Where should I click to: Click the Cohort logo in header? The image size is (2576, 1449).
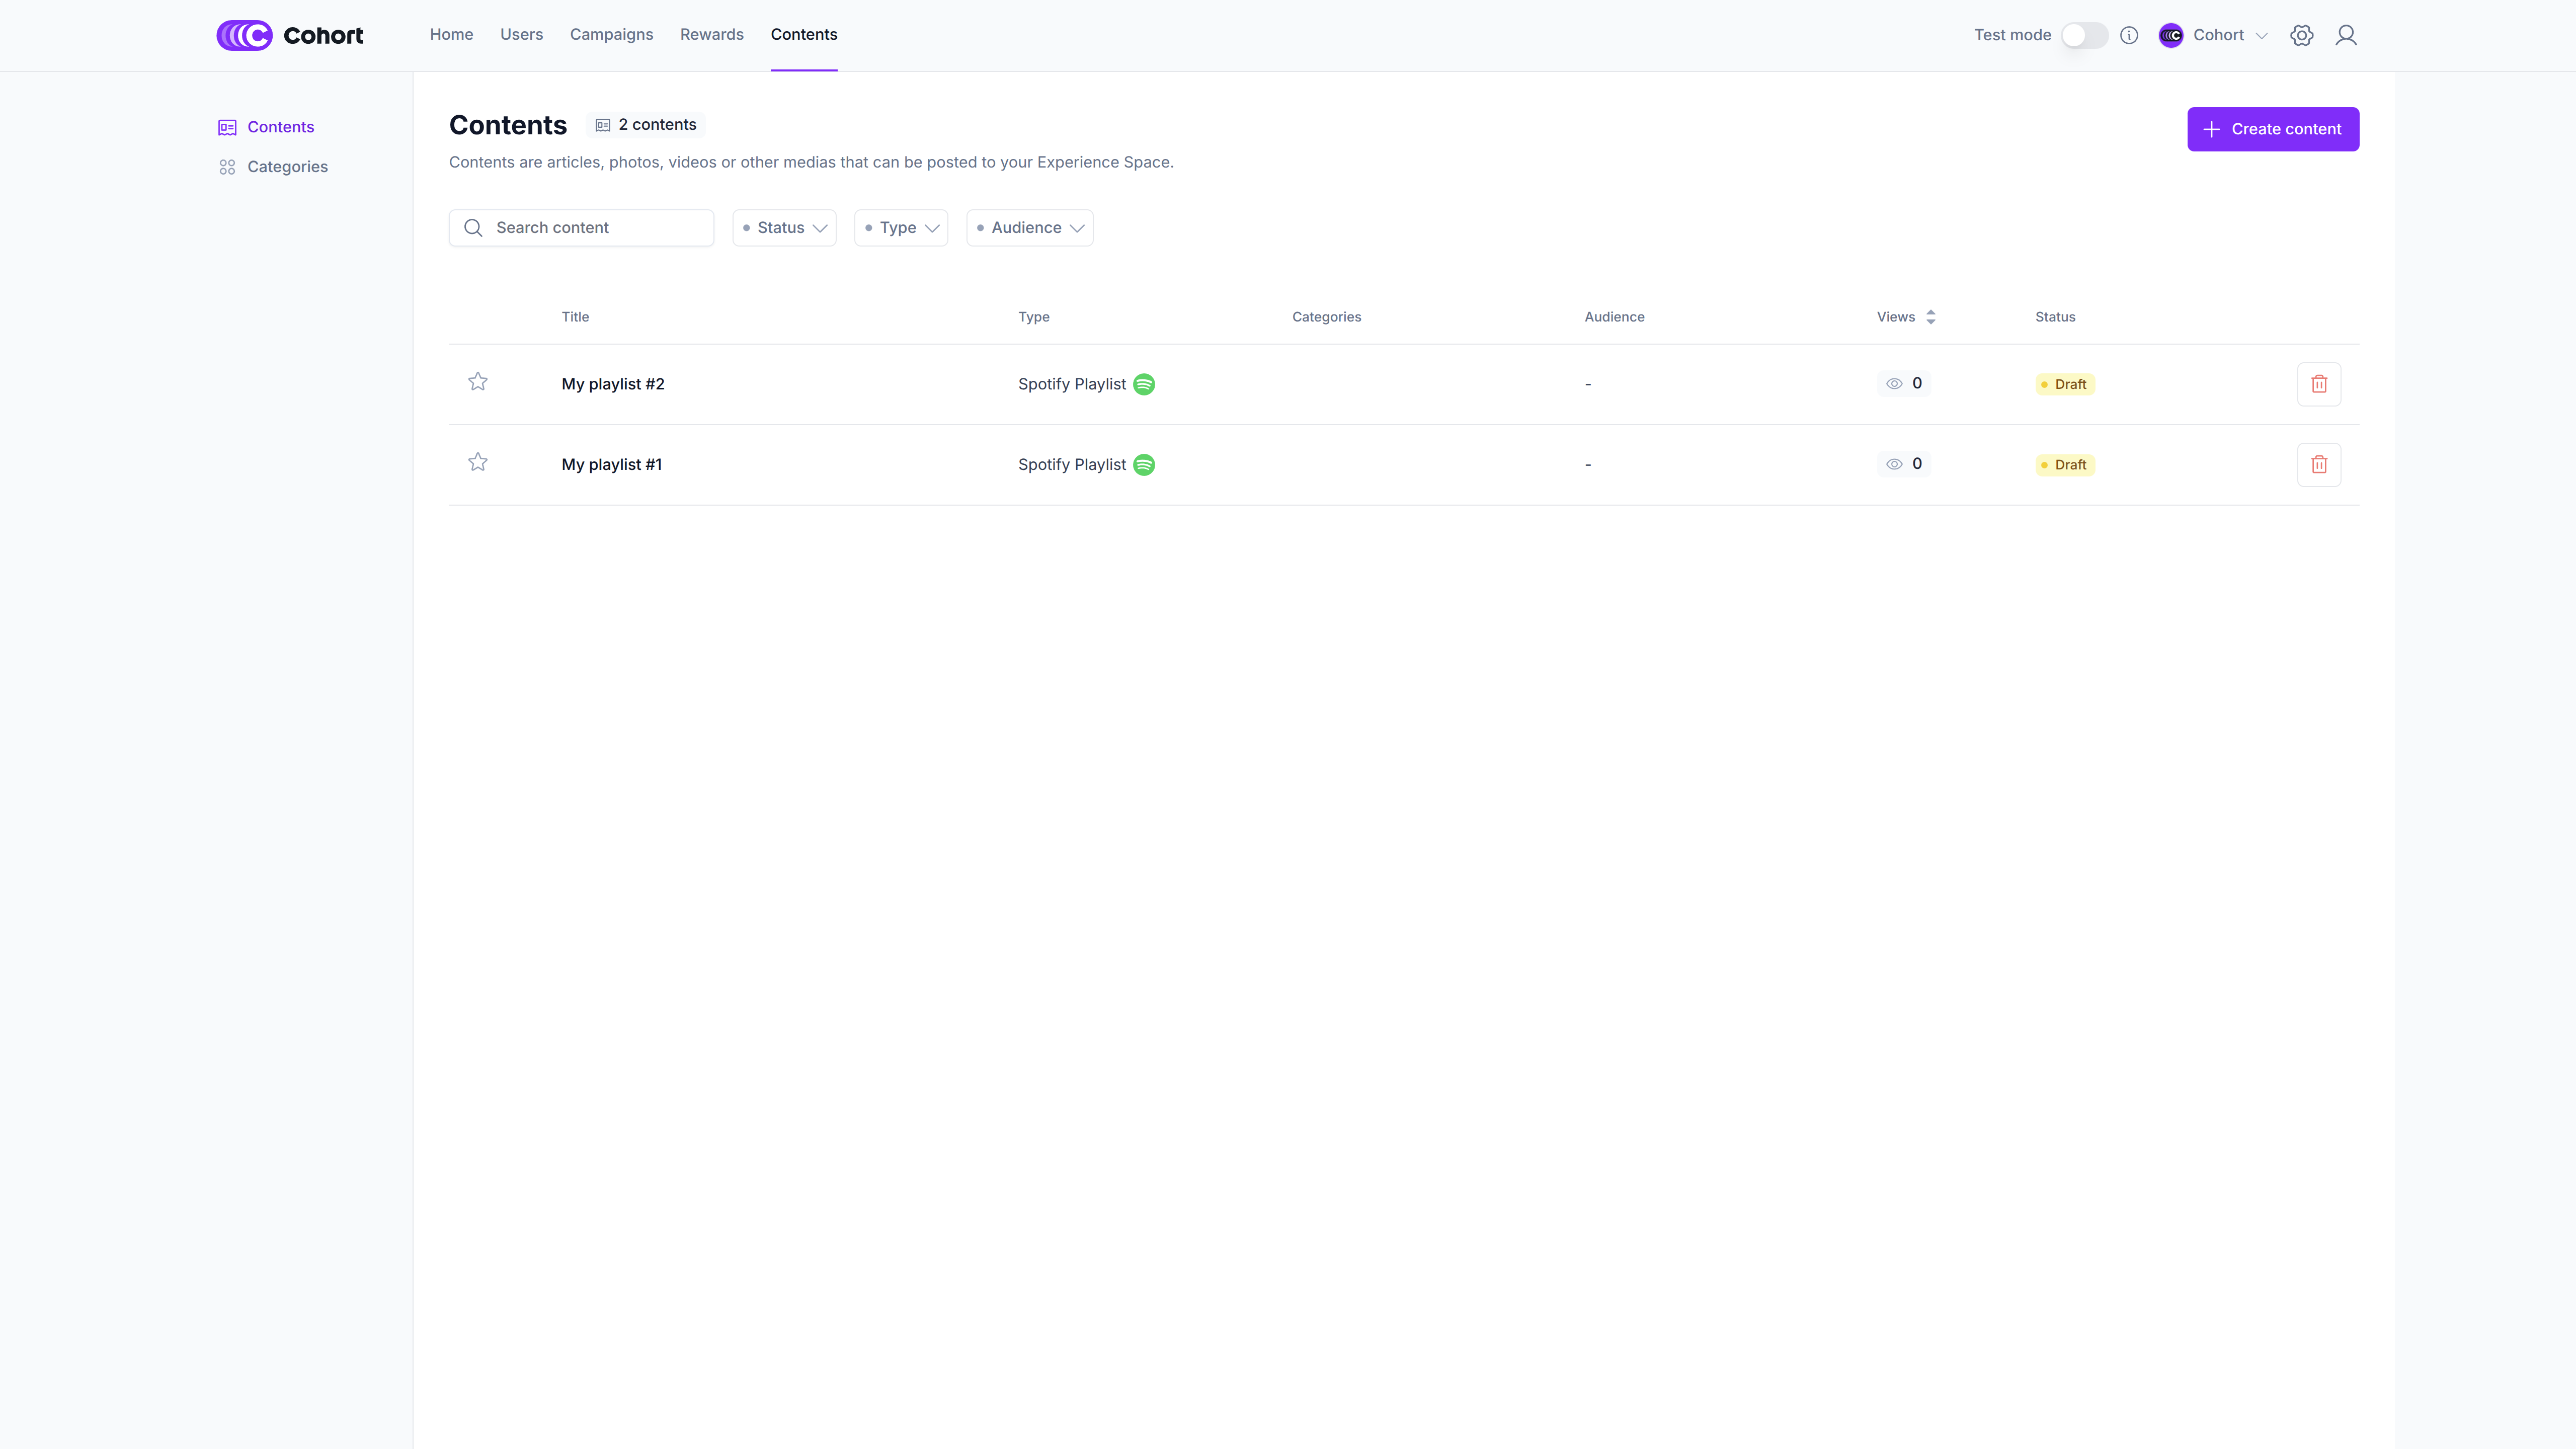289,35
